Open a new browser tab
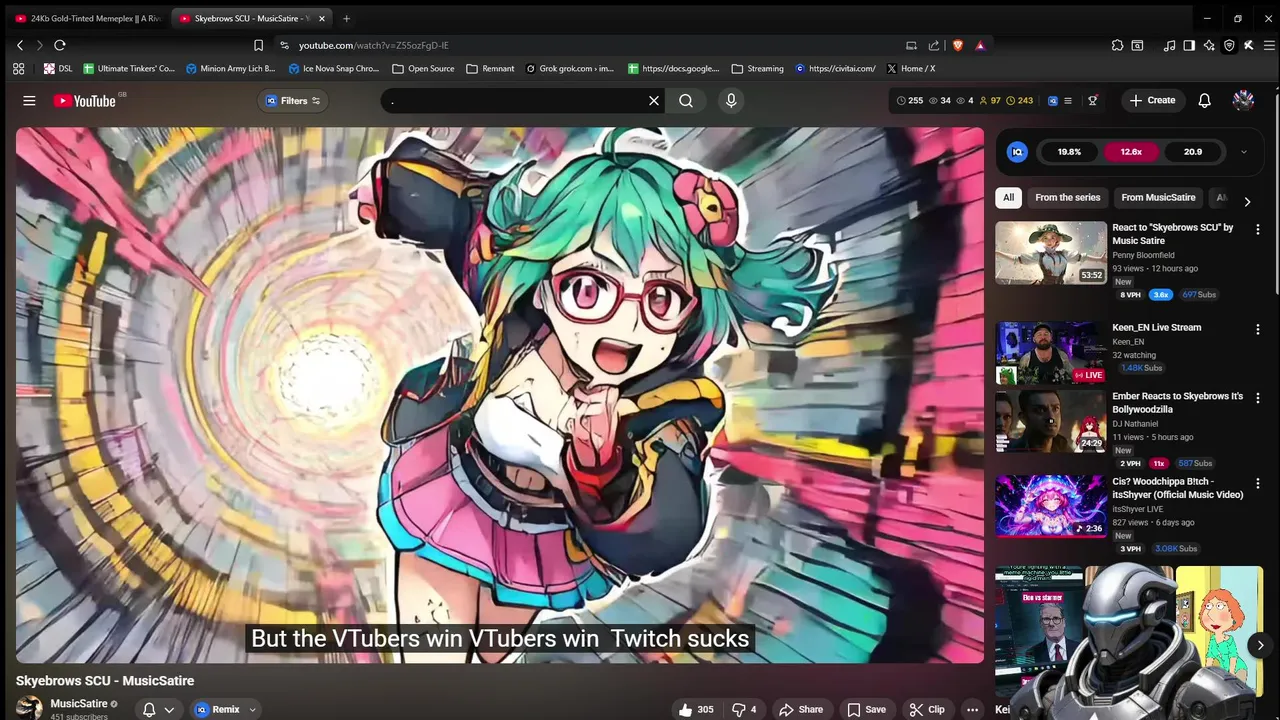1280x720 pixels. tap(346, 18)
